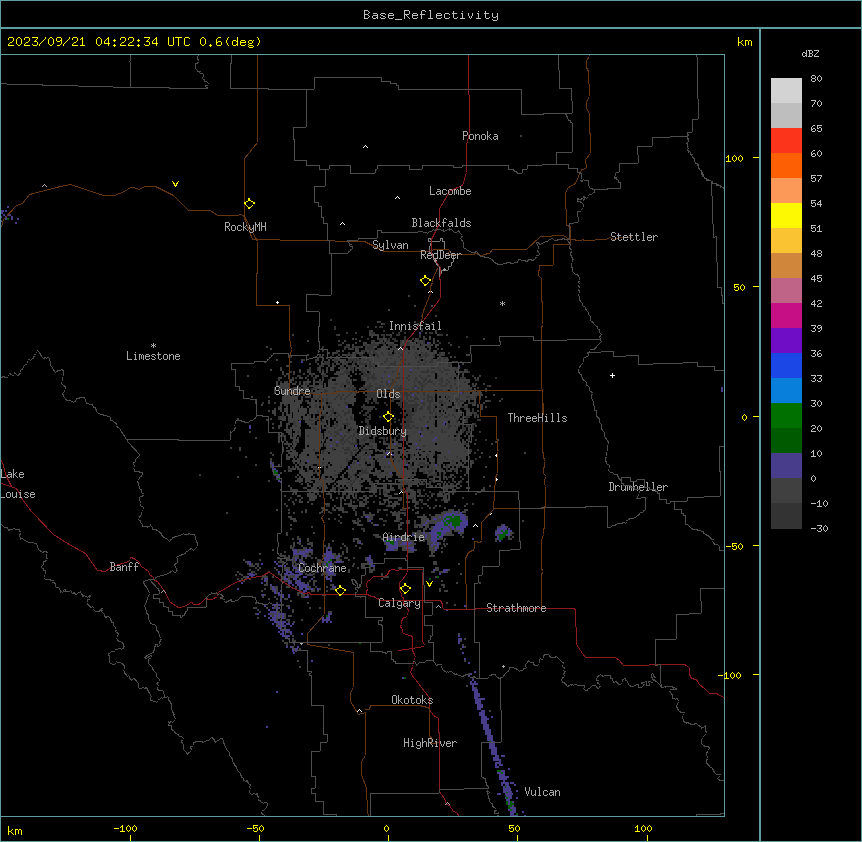Click the yellow diamond marker between Olds and Didsbury
This screenshot has height=842, width=862.
coord(388,417)
